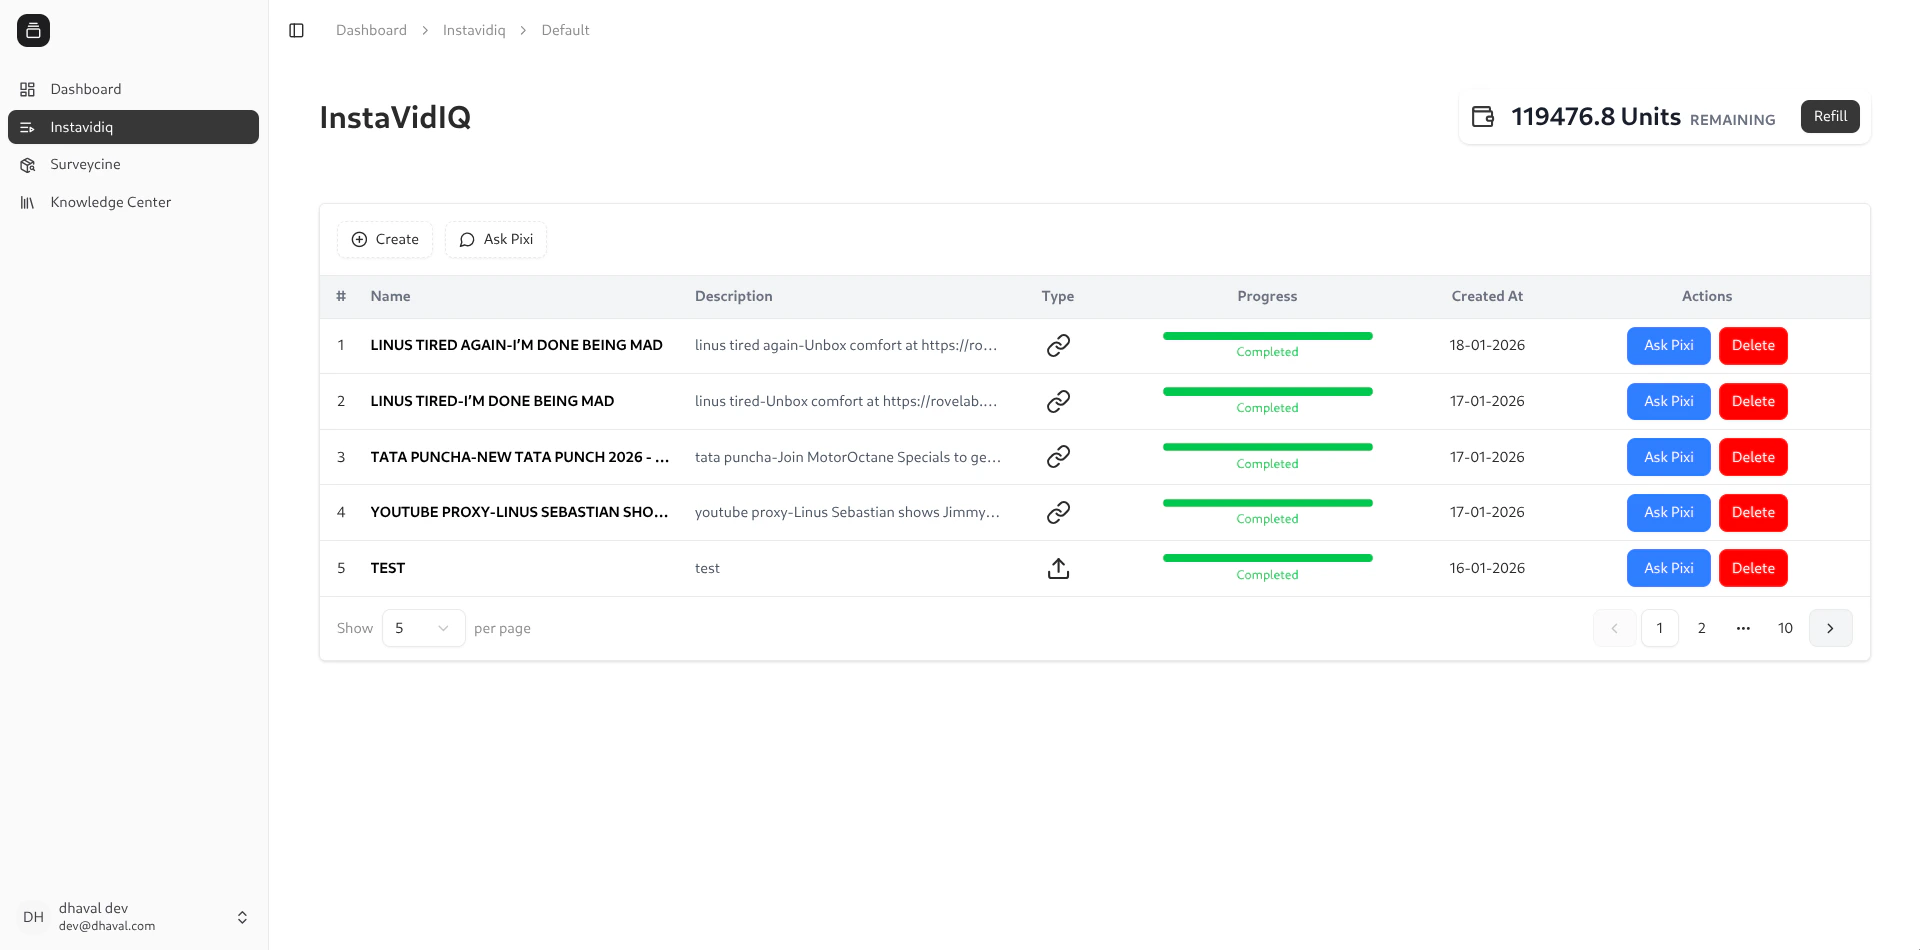Click the chat bubble icon on Ask Pixi
This screenshot has width=1920, height=950.
coord(466,240)
